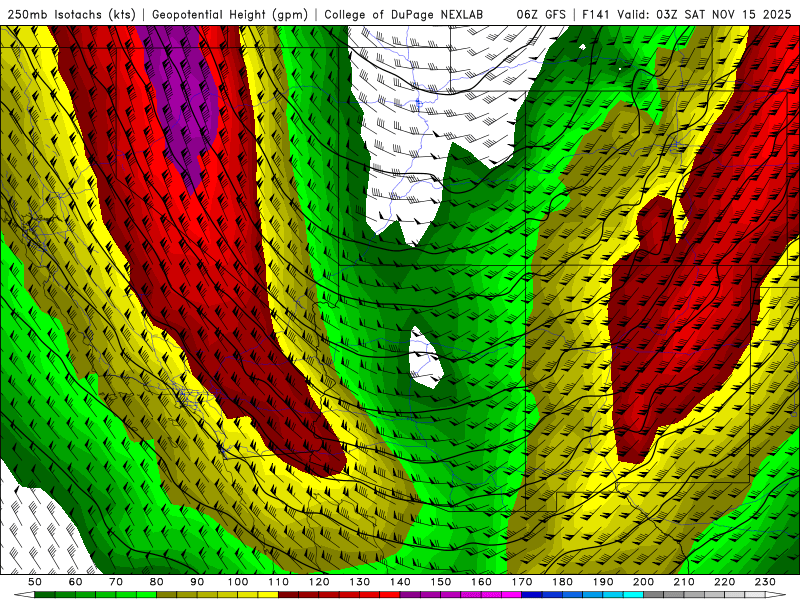This screenshot has width=800, height=600.
Task: Click the colorbar value label 190
Action: pos(603,582)
